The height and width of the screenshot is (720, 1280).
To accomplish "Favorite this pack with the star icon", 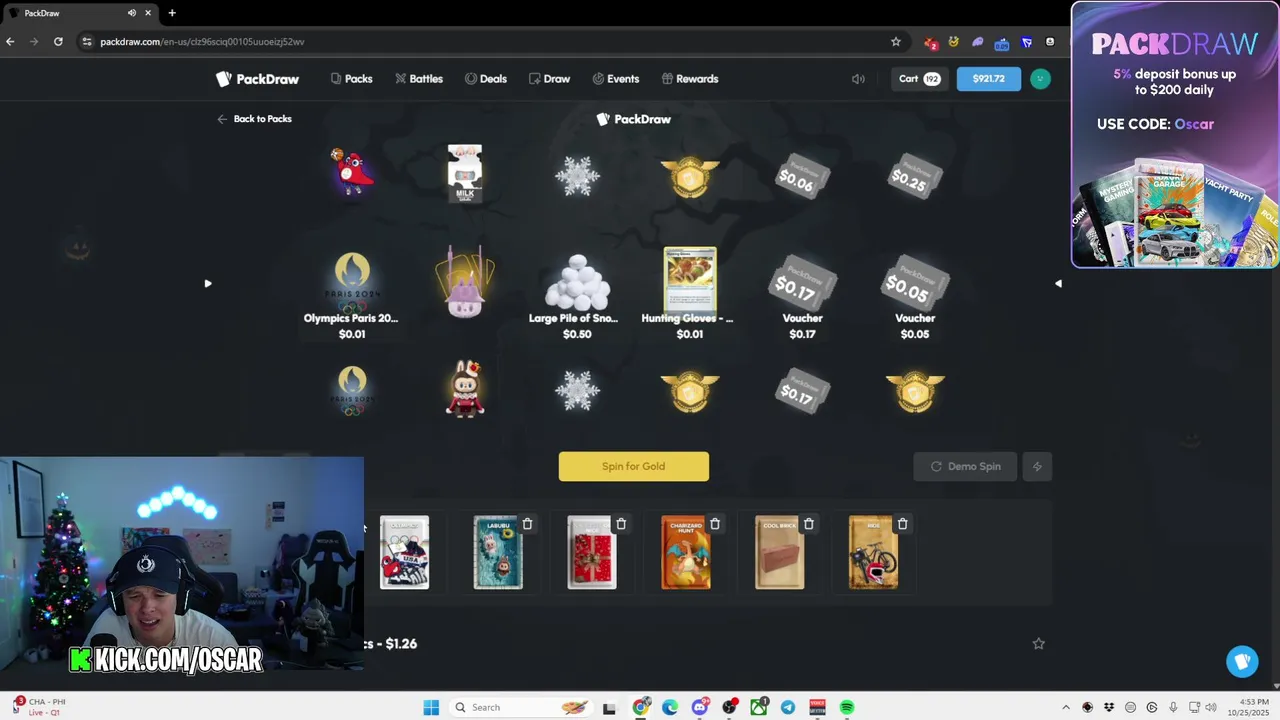I will pos(1038,644).
